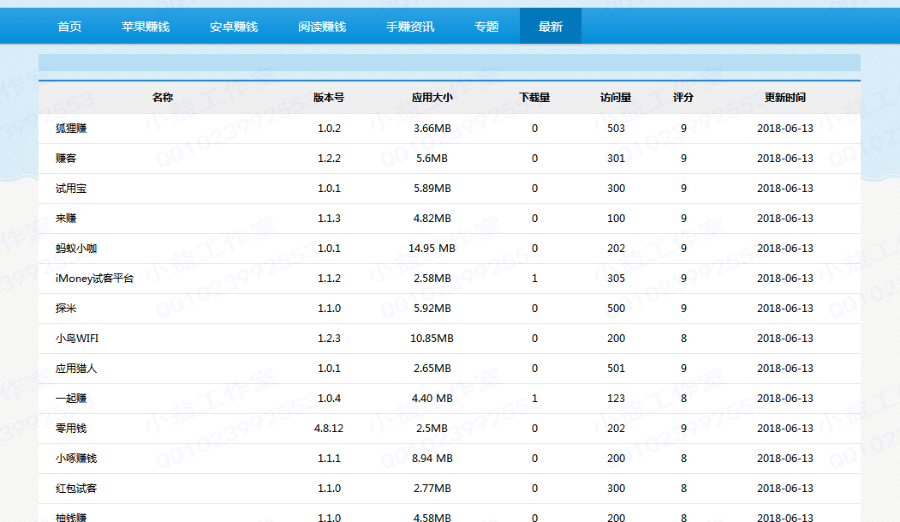
Task: Open the iMoney试客平台 app entry
Action: [x=95, y=278]
